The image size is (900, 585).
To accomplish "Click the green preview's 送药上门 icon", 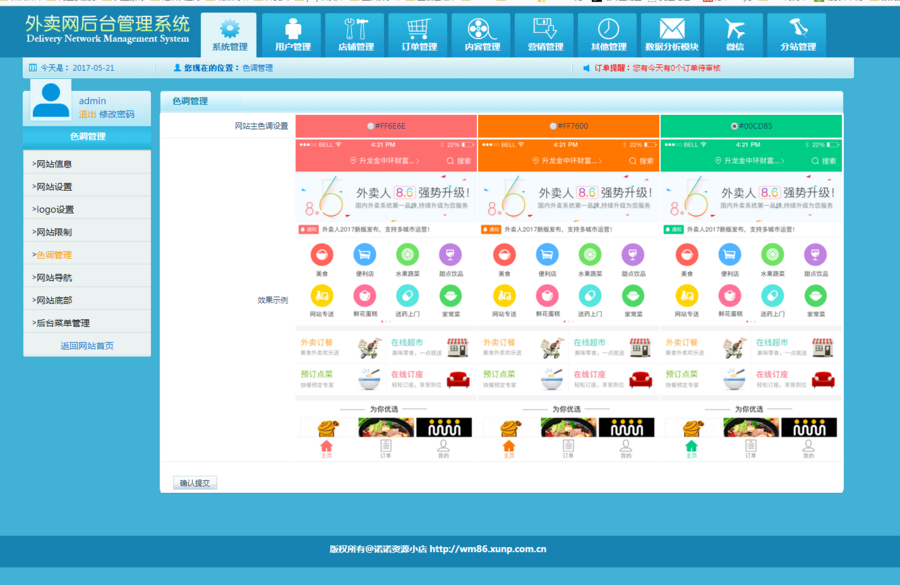I will pyautogui.click(x=773, y=296).
